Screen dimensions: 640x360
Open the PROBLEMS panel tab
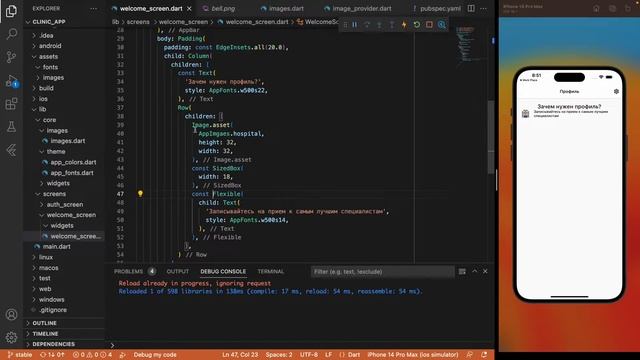click(x=128, y=271)
